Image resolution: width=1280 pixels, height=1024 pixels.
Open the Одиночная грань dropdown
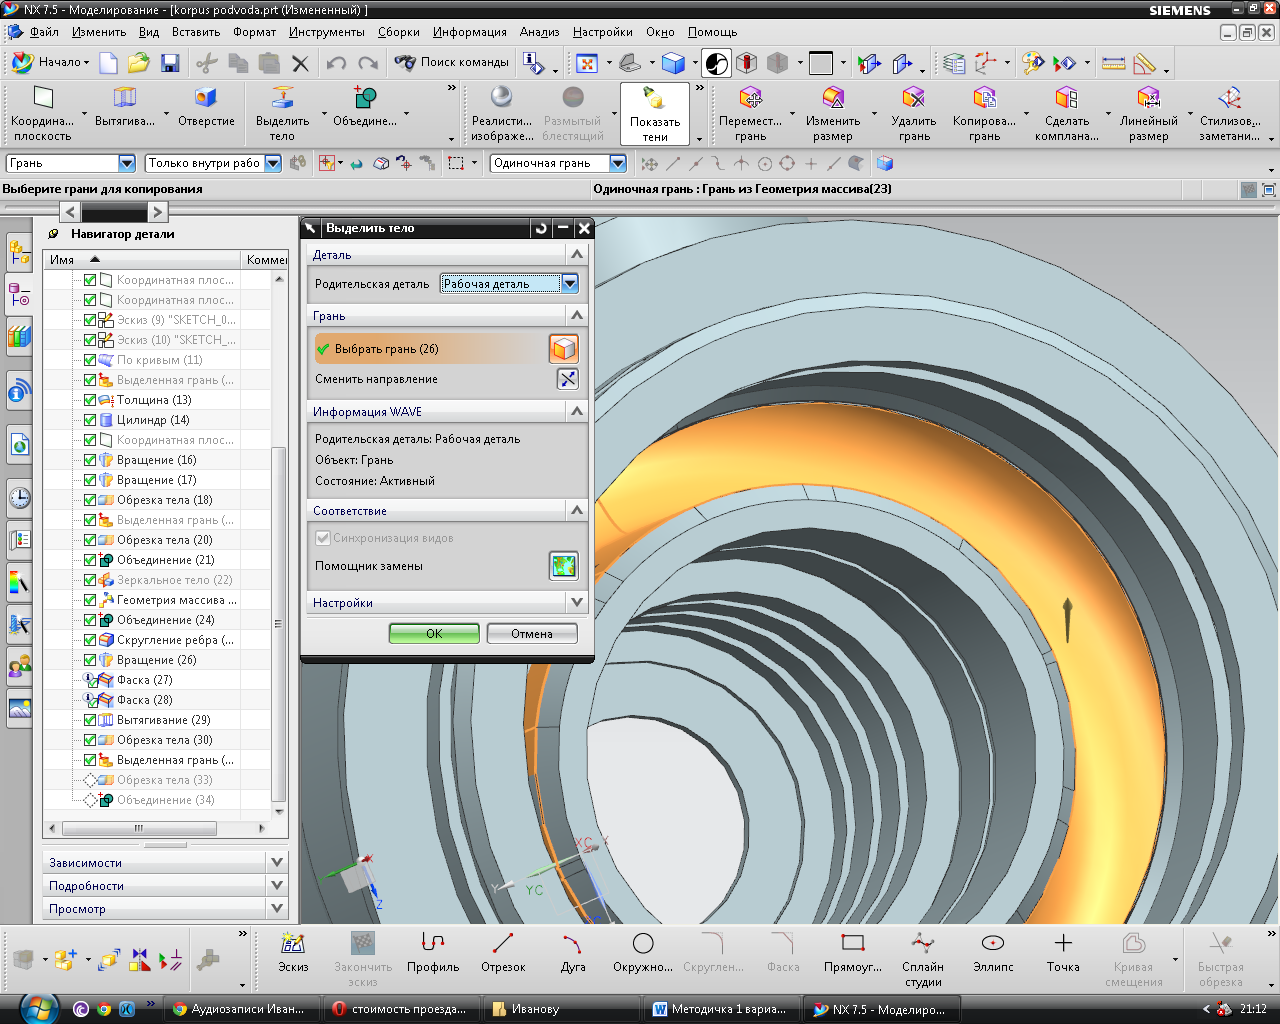coord(617,163)
